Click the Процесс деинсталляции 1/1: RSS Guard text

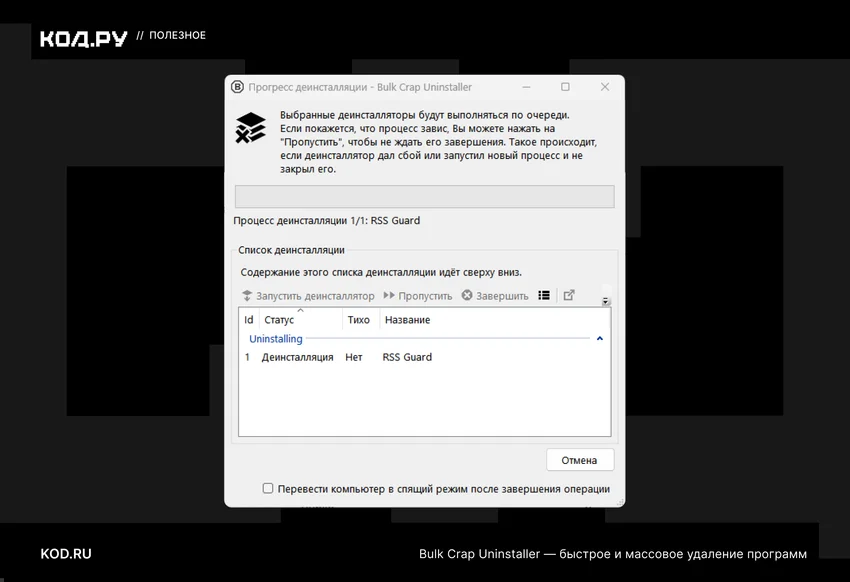pos(326,221)
